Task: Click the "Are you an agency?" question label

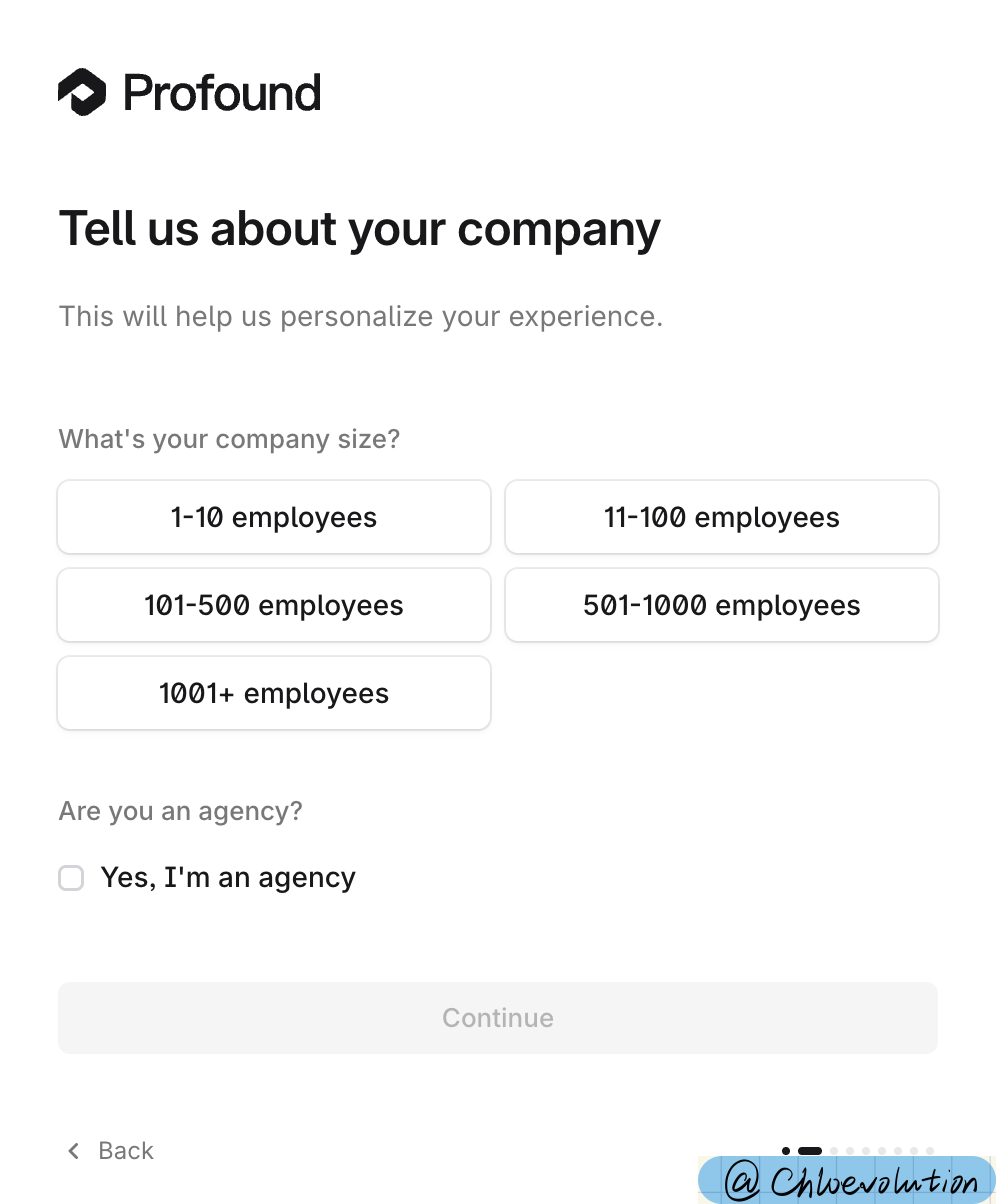Action: [x=180, y=811]
